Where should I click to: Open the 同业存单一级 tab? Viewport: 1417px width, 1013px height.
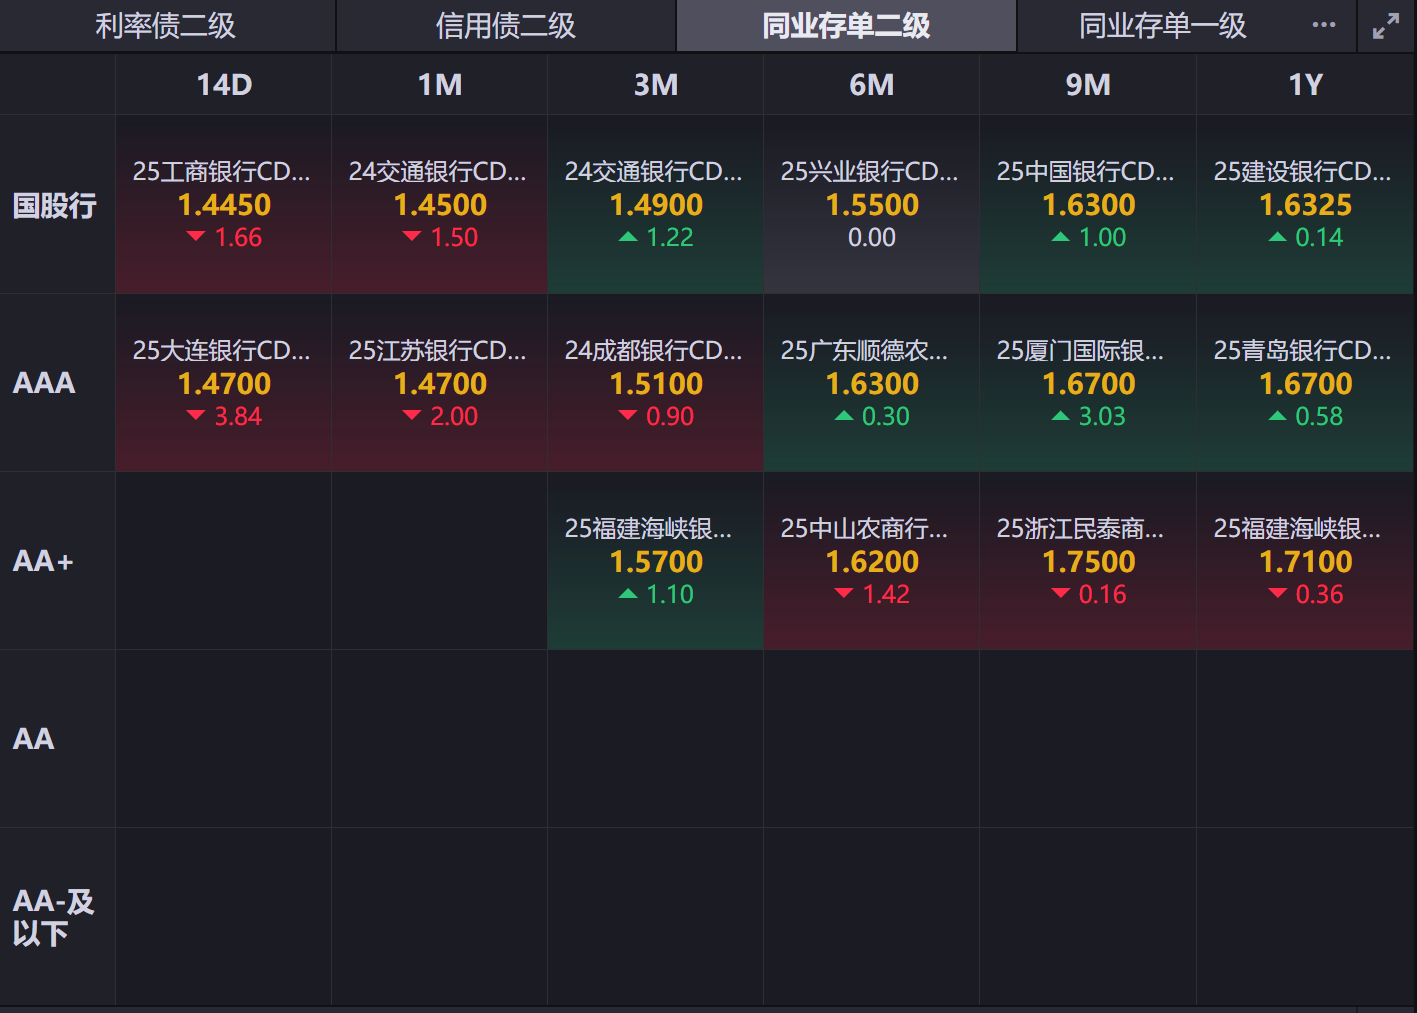point(1163,26)
